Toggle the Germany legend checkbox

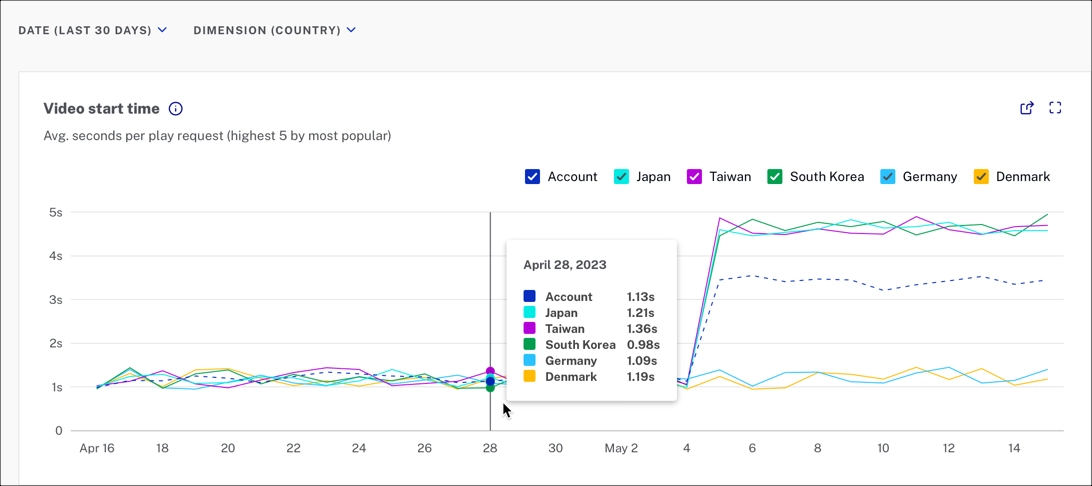click(x=887, y=177)
